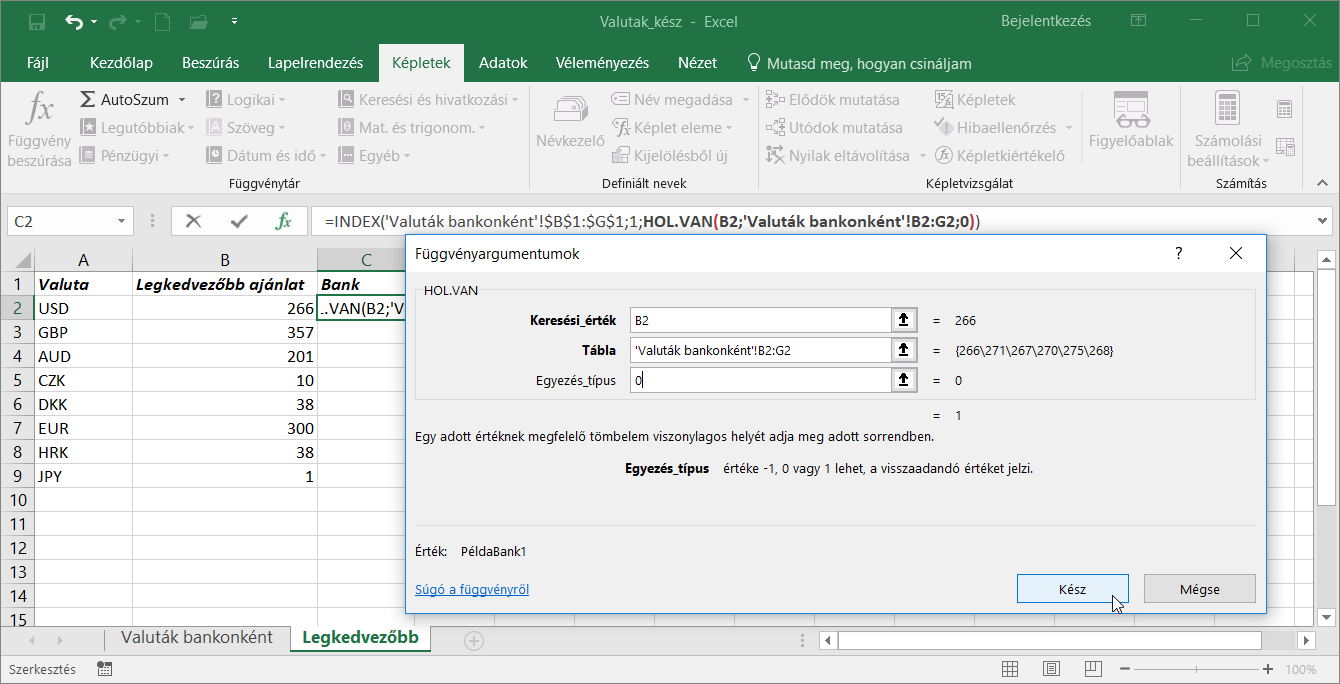Screen dimensions: 1340x684
Task: Open the Valuták bankonként sheet tab
Action: coord(197,638)
